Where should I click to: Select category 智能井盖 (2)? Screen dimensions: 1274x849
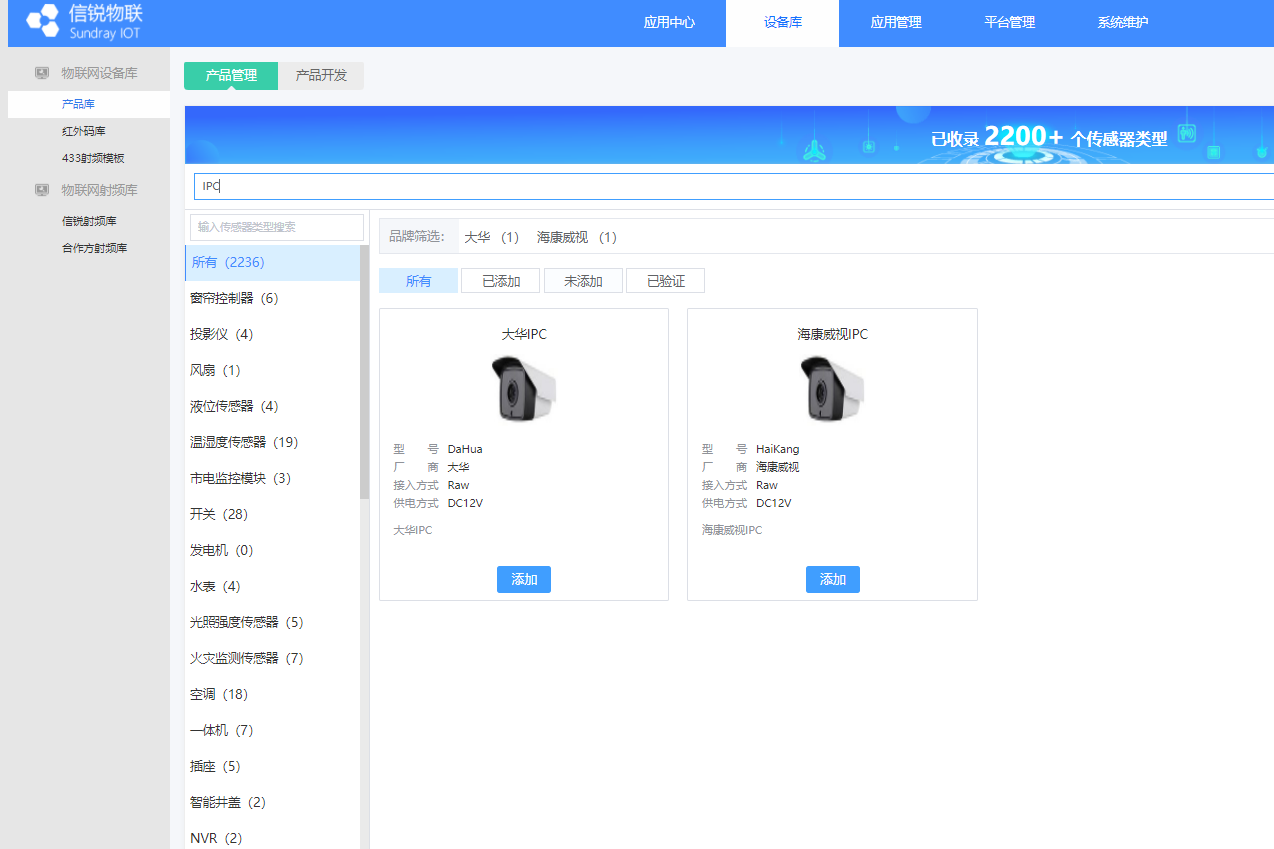click(272, 802)
